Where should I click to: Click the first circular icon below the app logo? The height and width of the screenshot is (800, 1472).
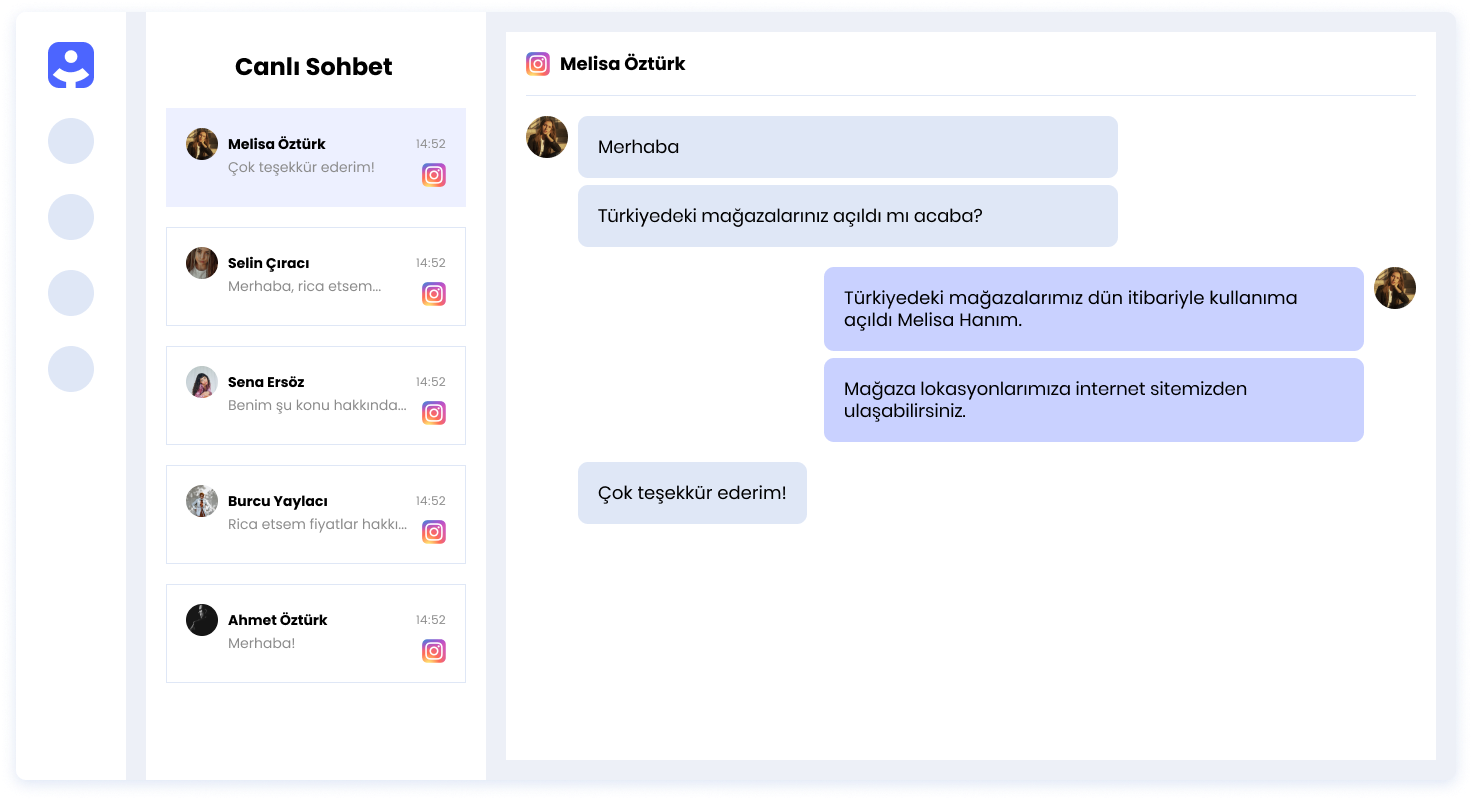(70, 141)
